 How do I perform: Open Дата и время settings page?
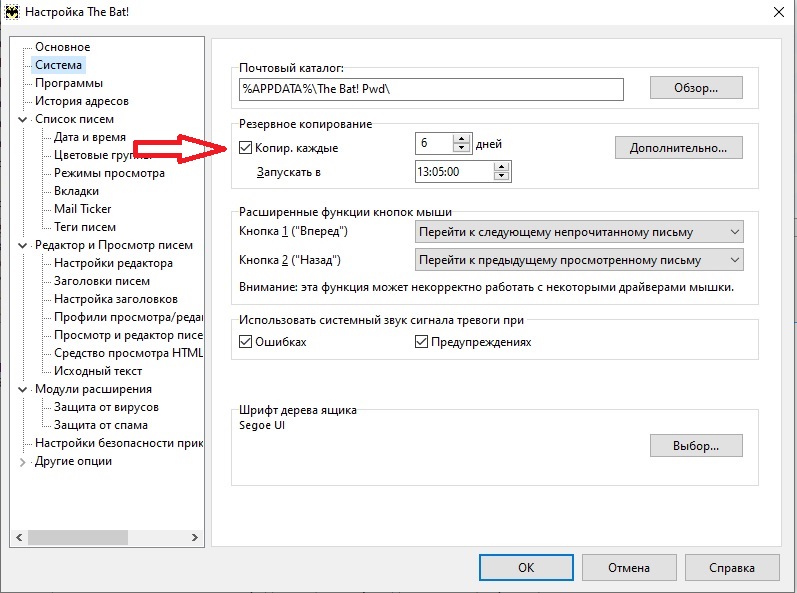click(90, 137)
